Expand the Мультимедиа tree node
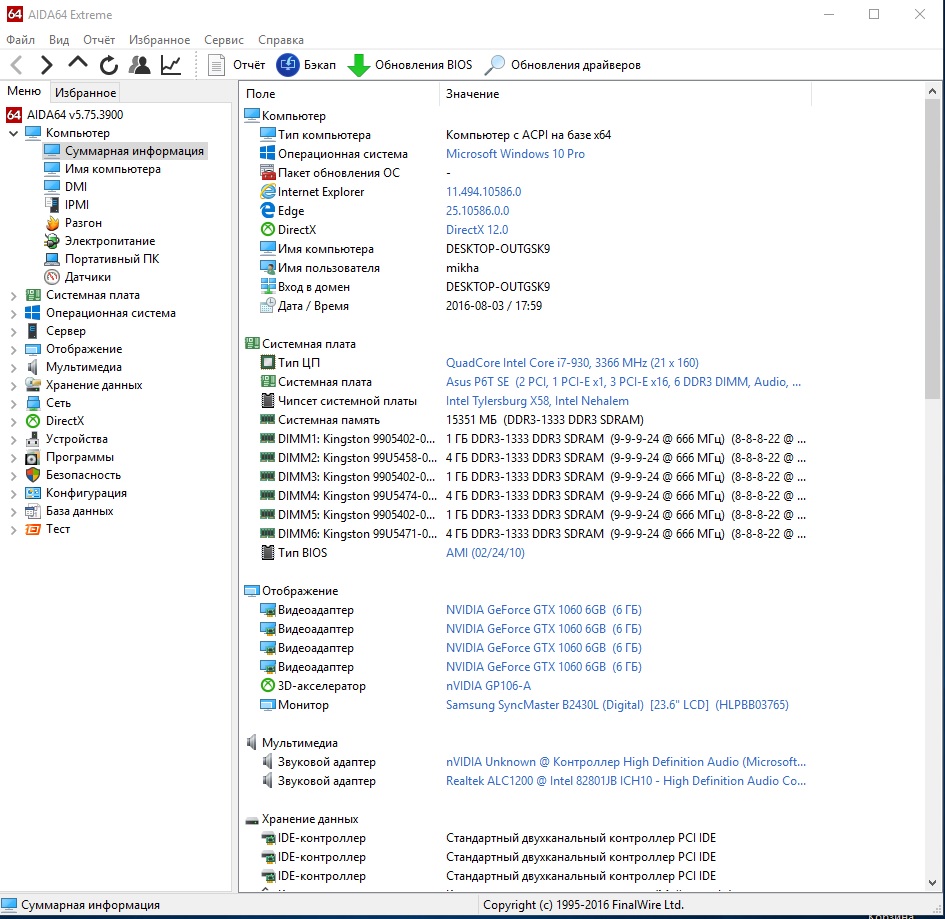This screenshot has height=919, width=945. [13, 368]
